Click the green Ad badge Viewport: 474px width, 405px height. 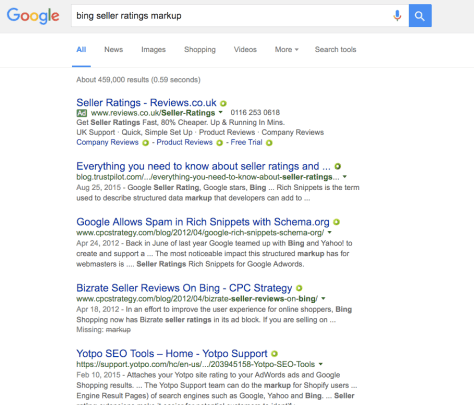[82, 113]
